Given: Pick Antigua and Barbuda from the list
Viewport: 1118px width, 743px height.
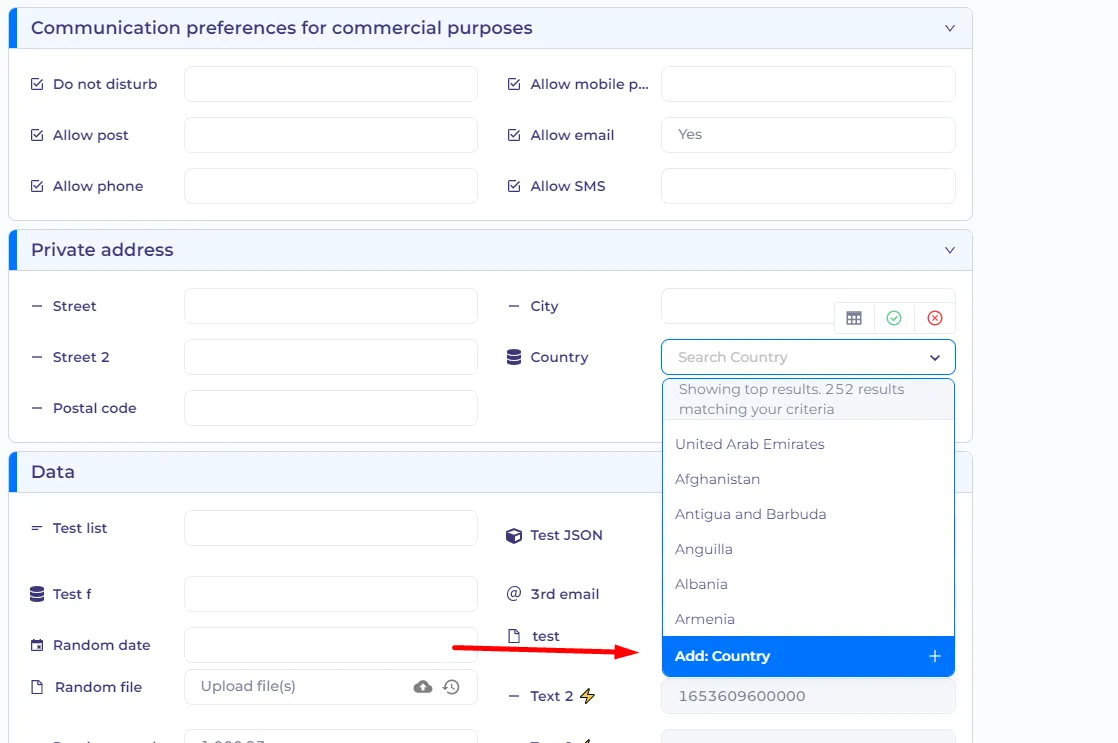Looking at the screenshot, I should (x=809, y=514).
